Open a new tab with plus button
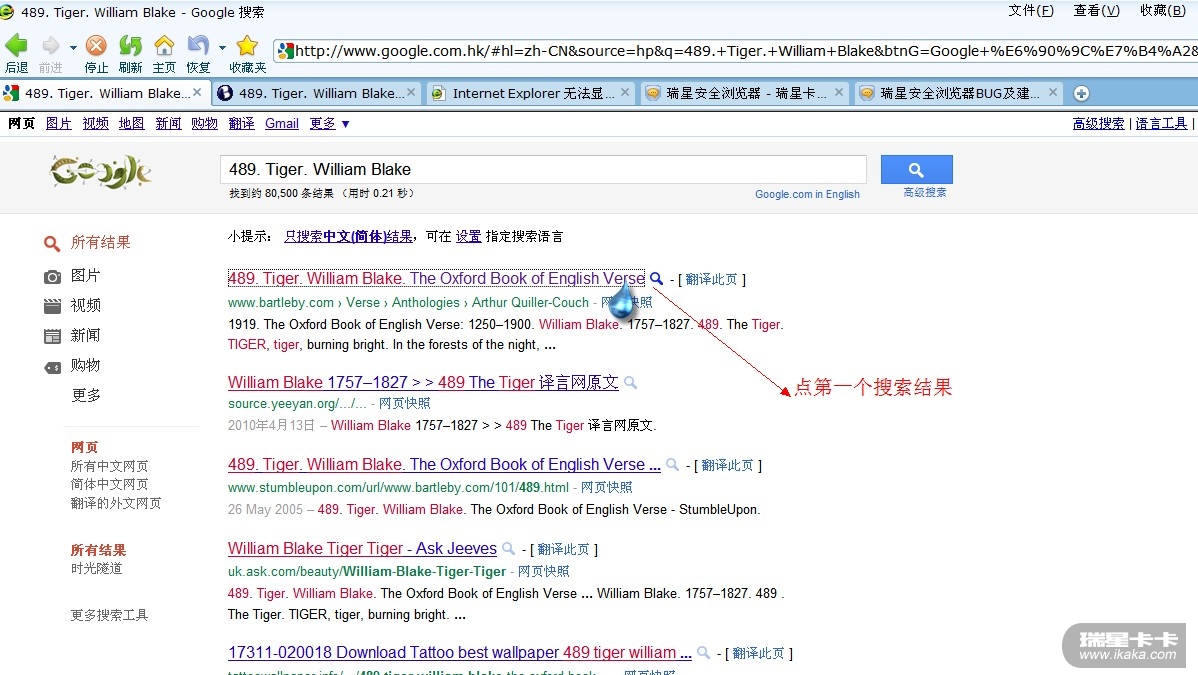Image resolution: width=1198 pixels, height=675 pixels. (x=1081, y=93)
